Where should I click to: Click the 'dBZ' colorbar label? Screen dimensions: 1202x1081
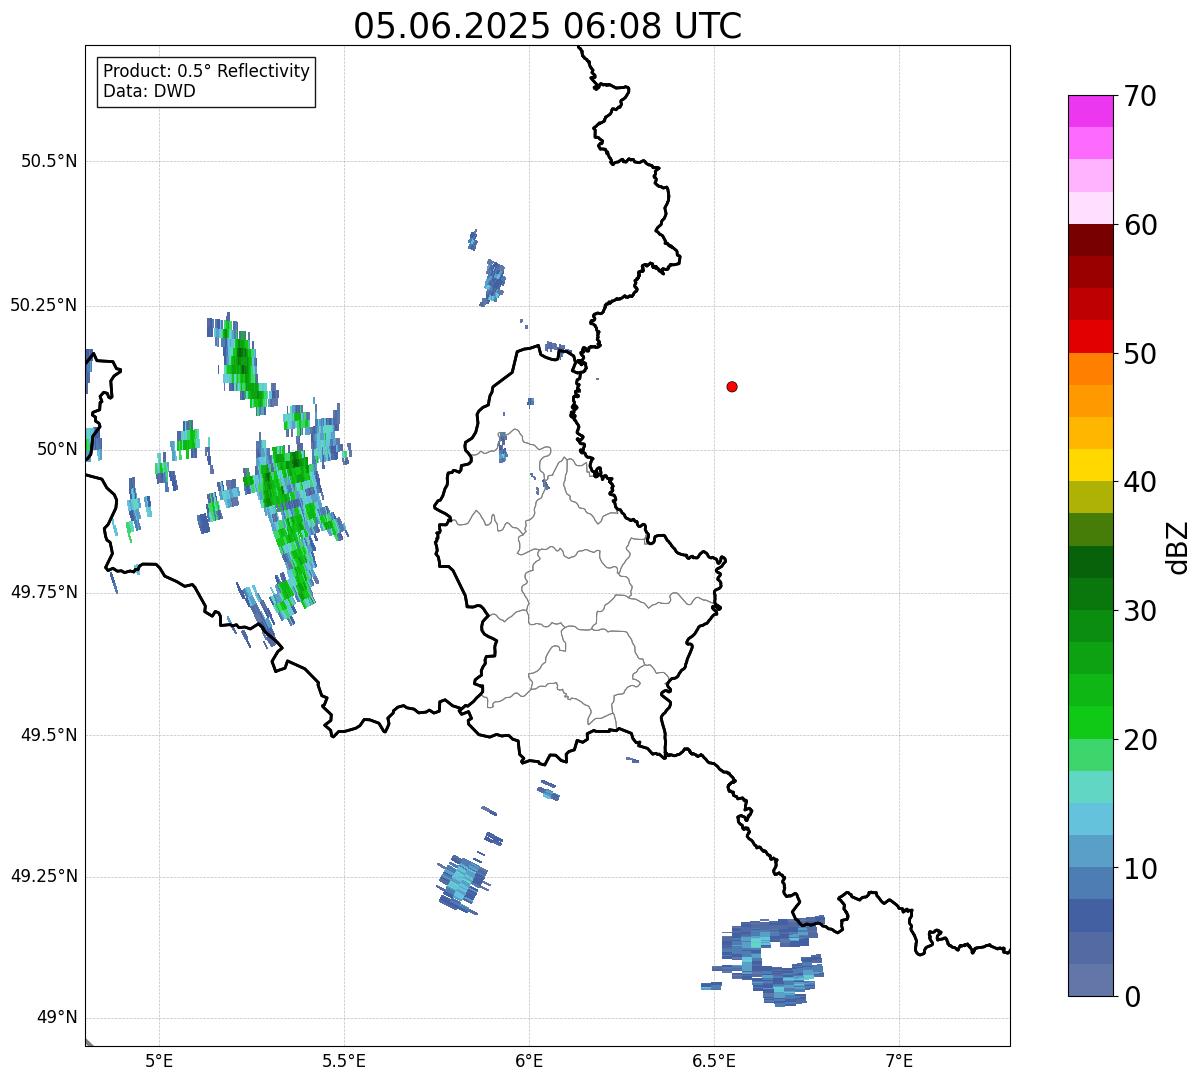(x=1178, y=547)
